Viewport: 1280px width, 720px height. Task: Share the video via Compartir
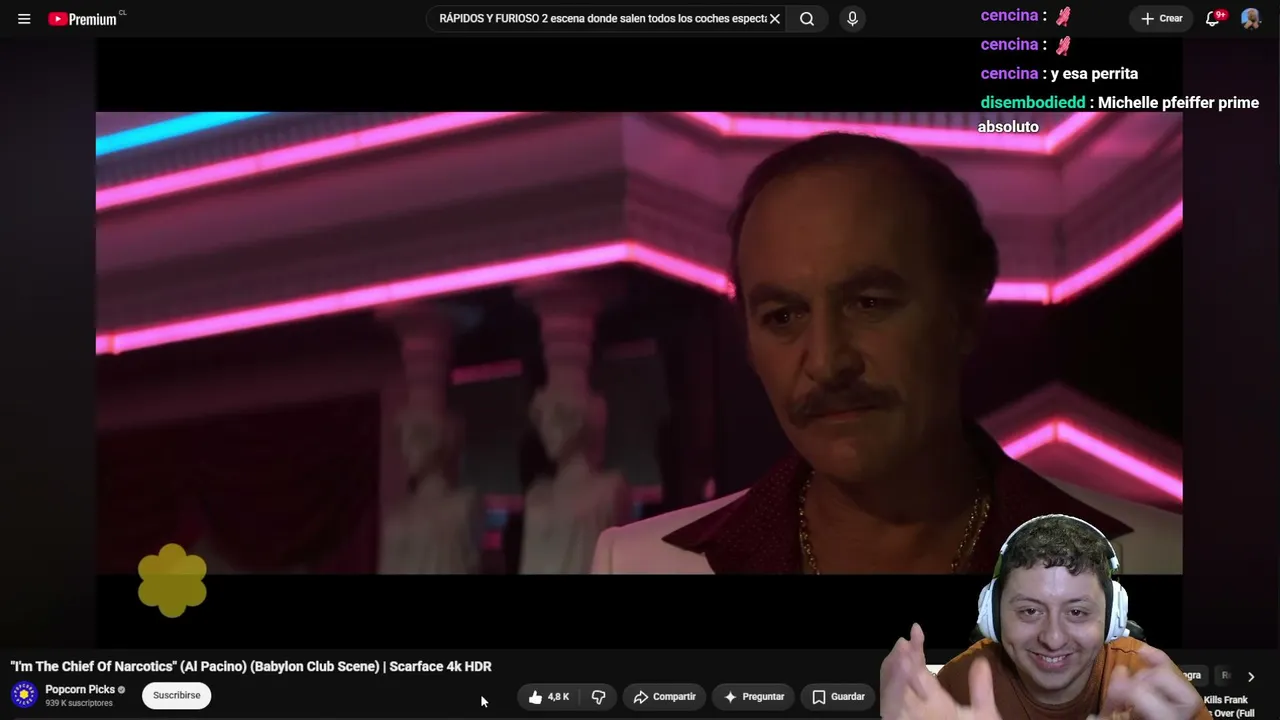coord(665,697)
